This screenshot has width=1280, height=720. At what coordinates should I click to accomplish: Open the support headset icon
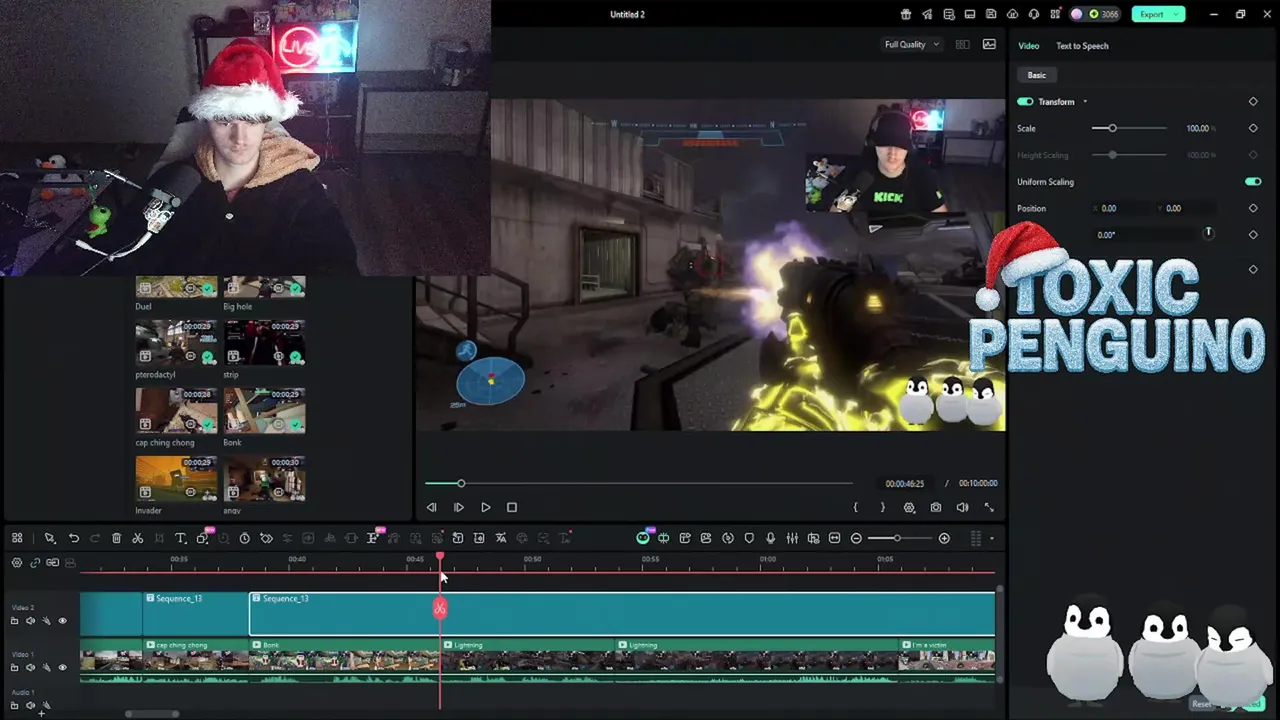pos(1033,14)
